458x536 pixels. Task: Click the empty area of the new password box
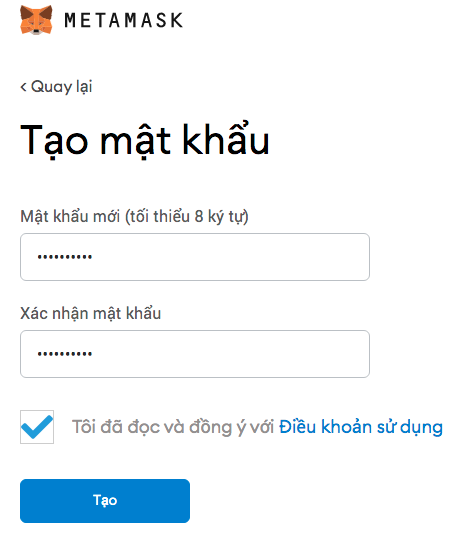point(232,257)
